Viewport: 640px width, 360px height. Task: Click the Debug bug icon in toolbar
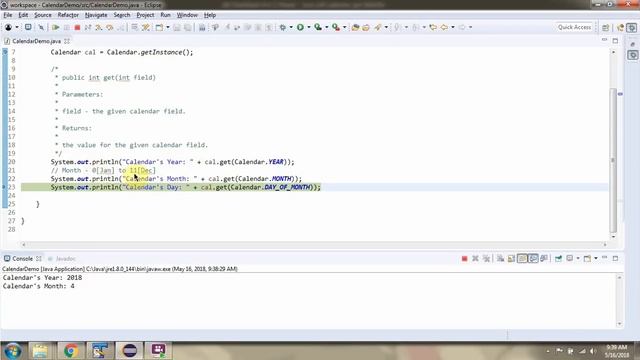tap(282, 27)
